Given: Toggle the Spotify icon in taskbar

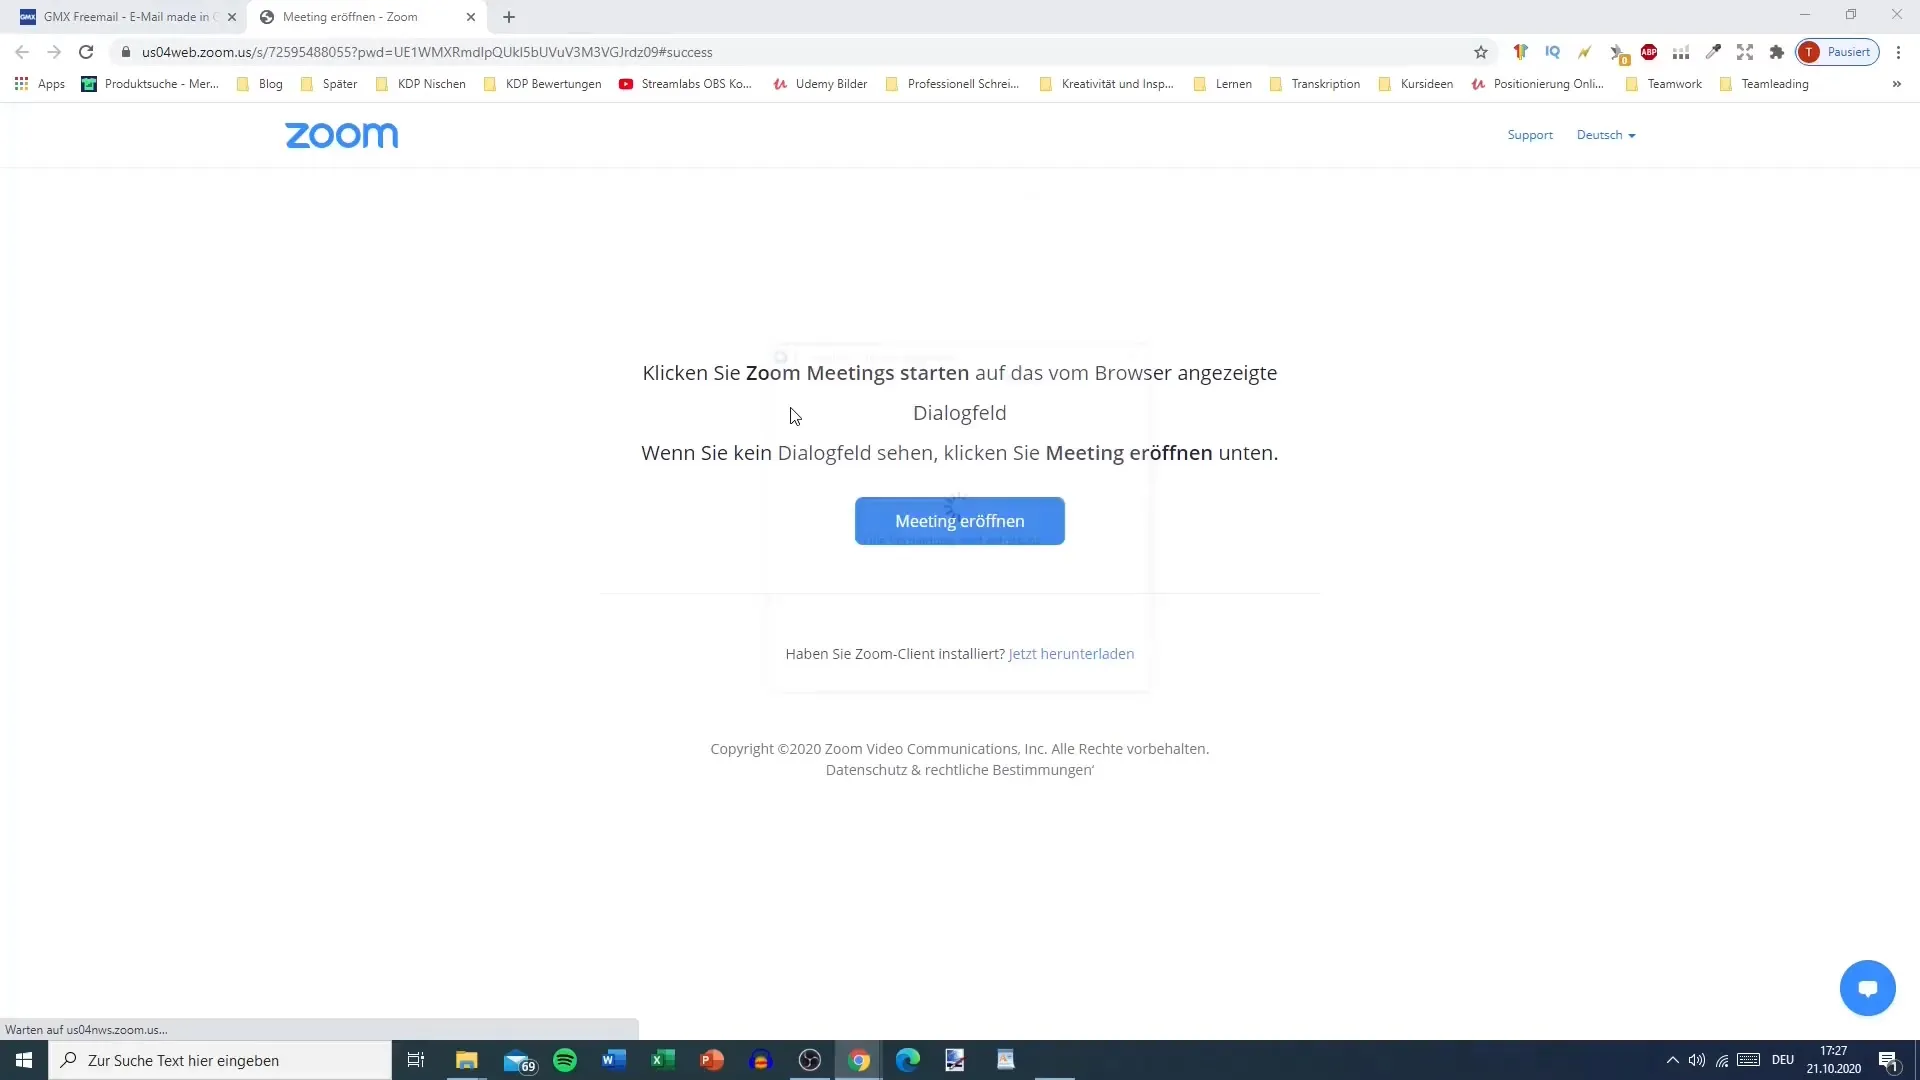Looking at the screenshot, I should tap(564, 1060).
